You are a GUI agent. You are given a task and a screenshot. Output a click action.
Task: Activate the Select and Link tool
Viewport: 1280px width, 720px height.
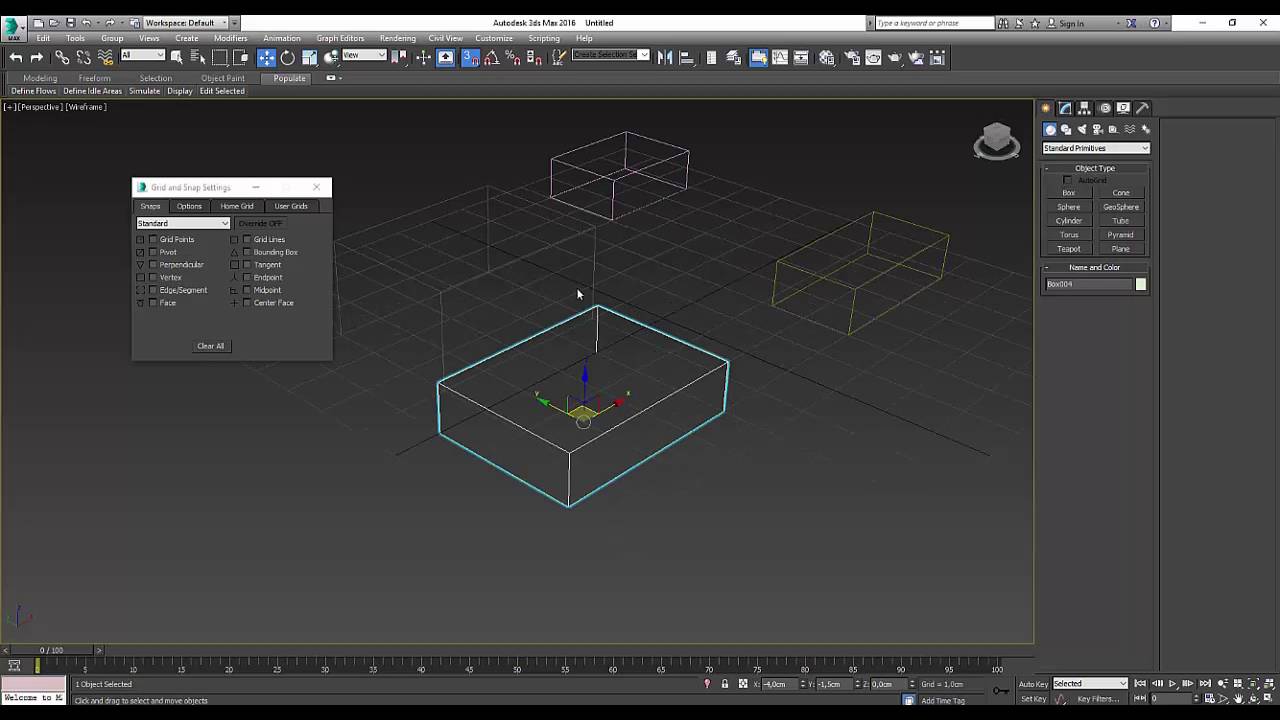click(x=62, y=58)
